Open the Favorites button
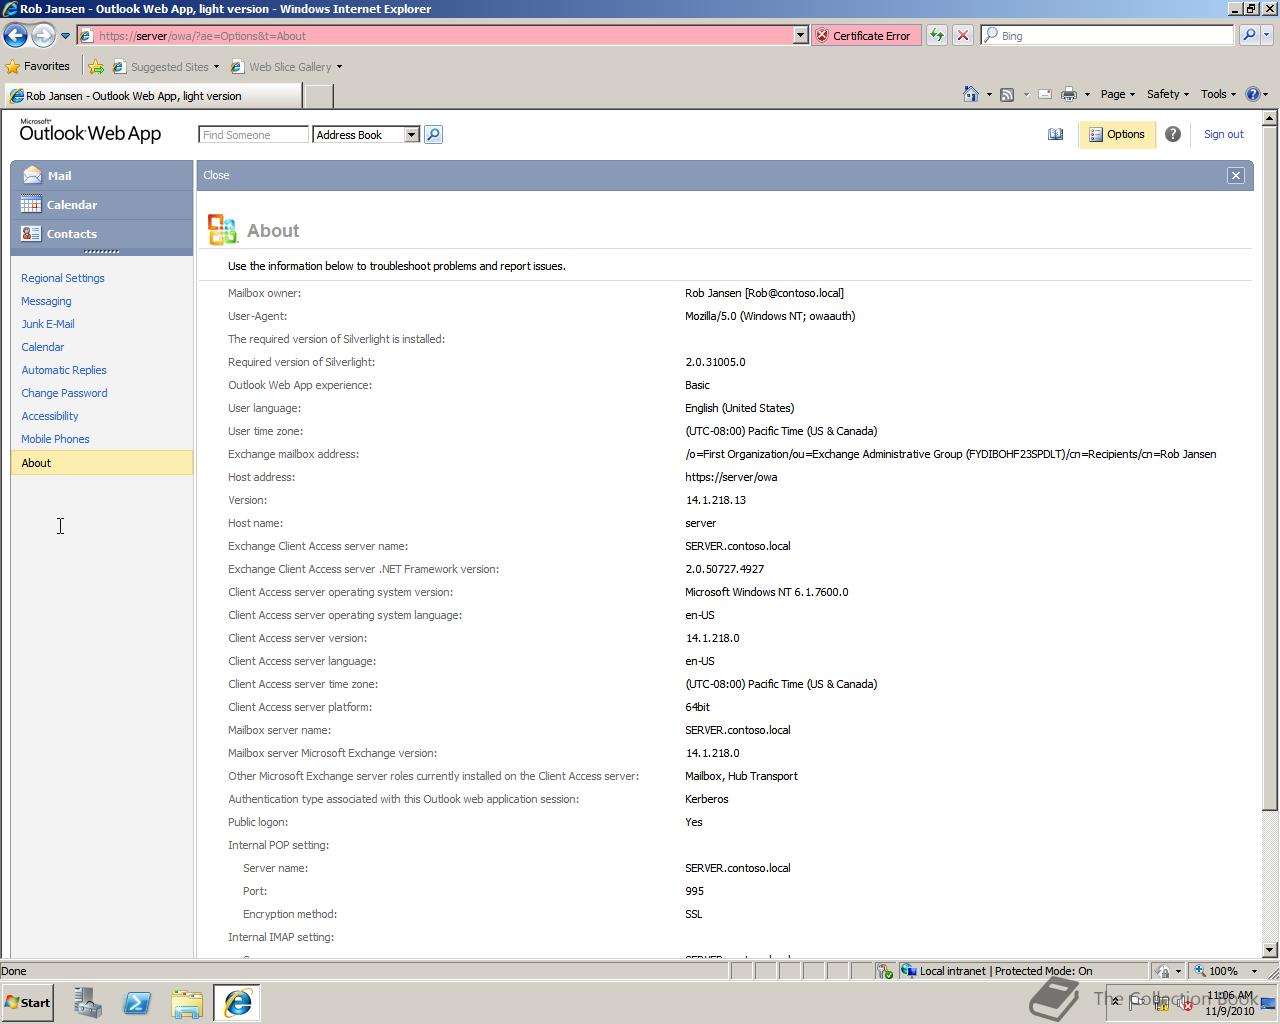Image resolution: width=1280 pixels, height=1024 pixels. [x=38, y=67]
